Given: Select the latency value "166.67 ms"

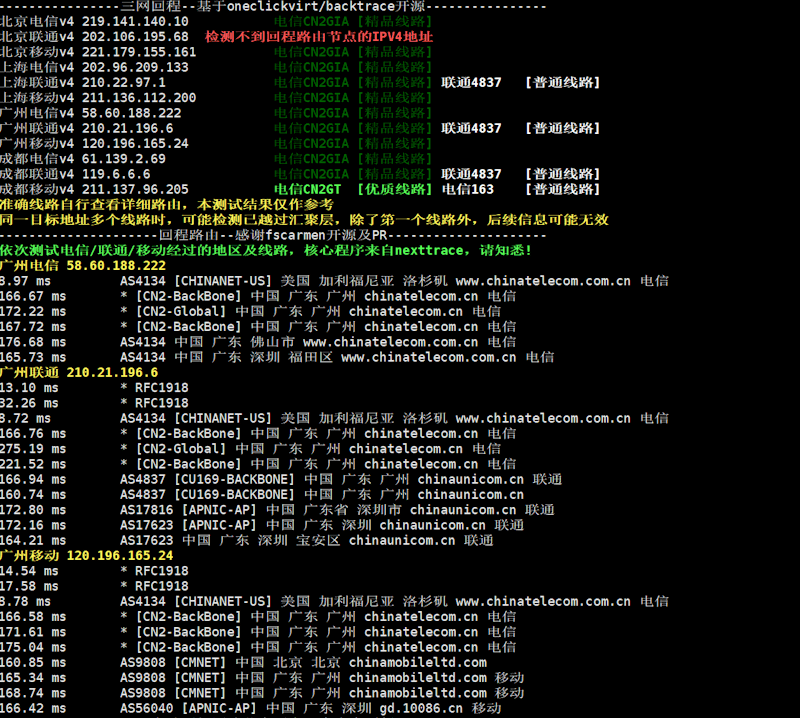Looking at the screenshot, I should pos(33,297).
